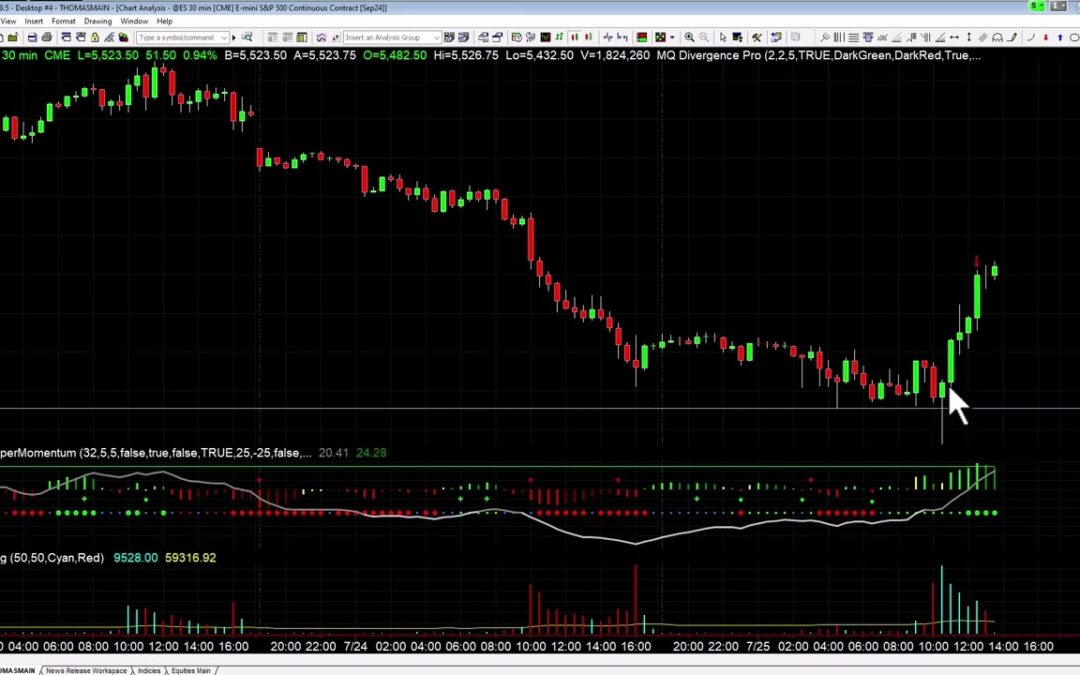Select the Horizontal Lines drawing tool
This screenshot has height=675, width=1080.
[x=853, y=36]
